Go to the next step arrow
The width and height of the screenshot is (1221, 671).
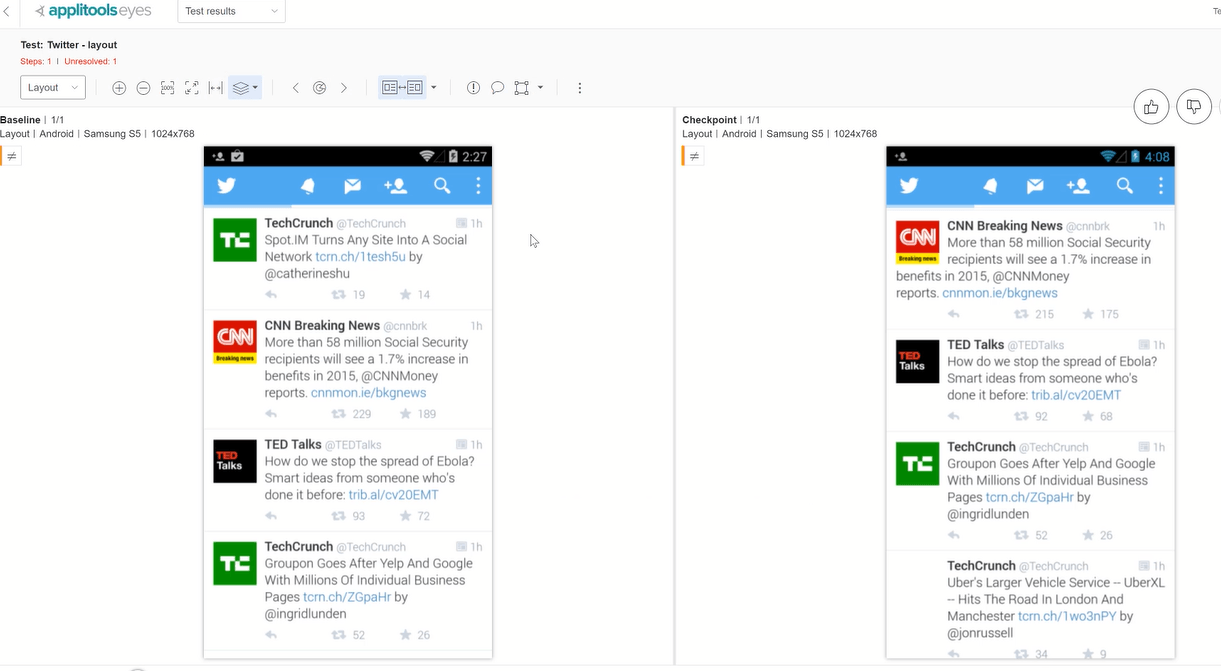pyautogui.click(x=344, y=88)
